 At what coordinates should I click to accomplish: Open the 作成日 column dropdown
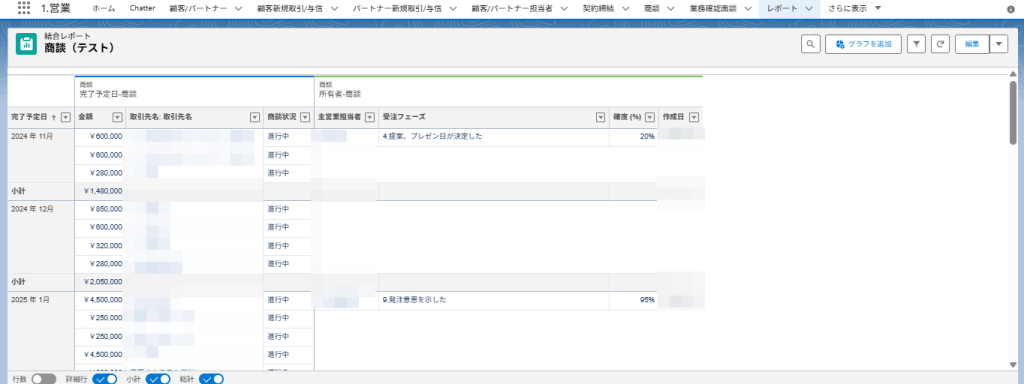coord(694,117)
